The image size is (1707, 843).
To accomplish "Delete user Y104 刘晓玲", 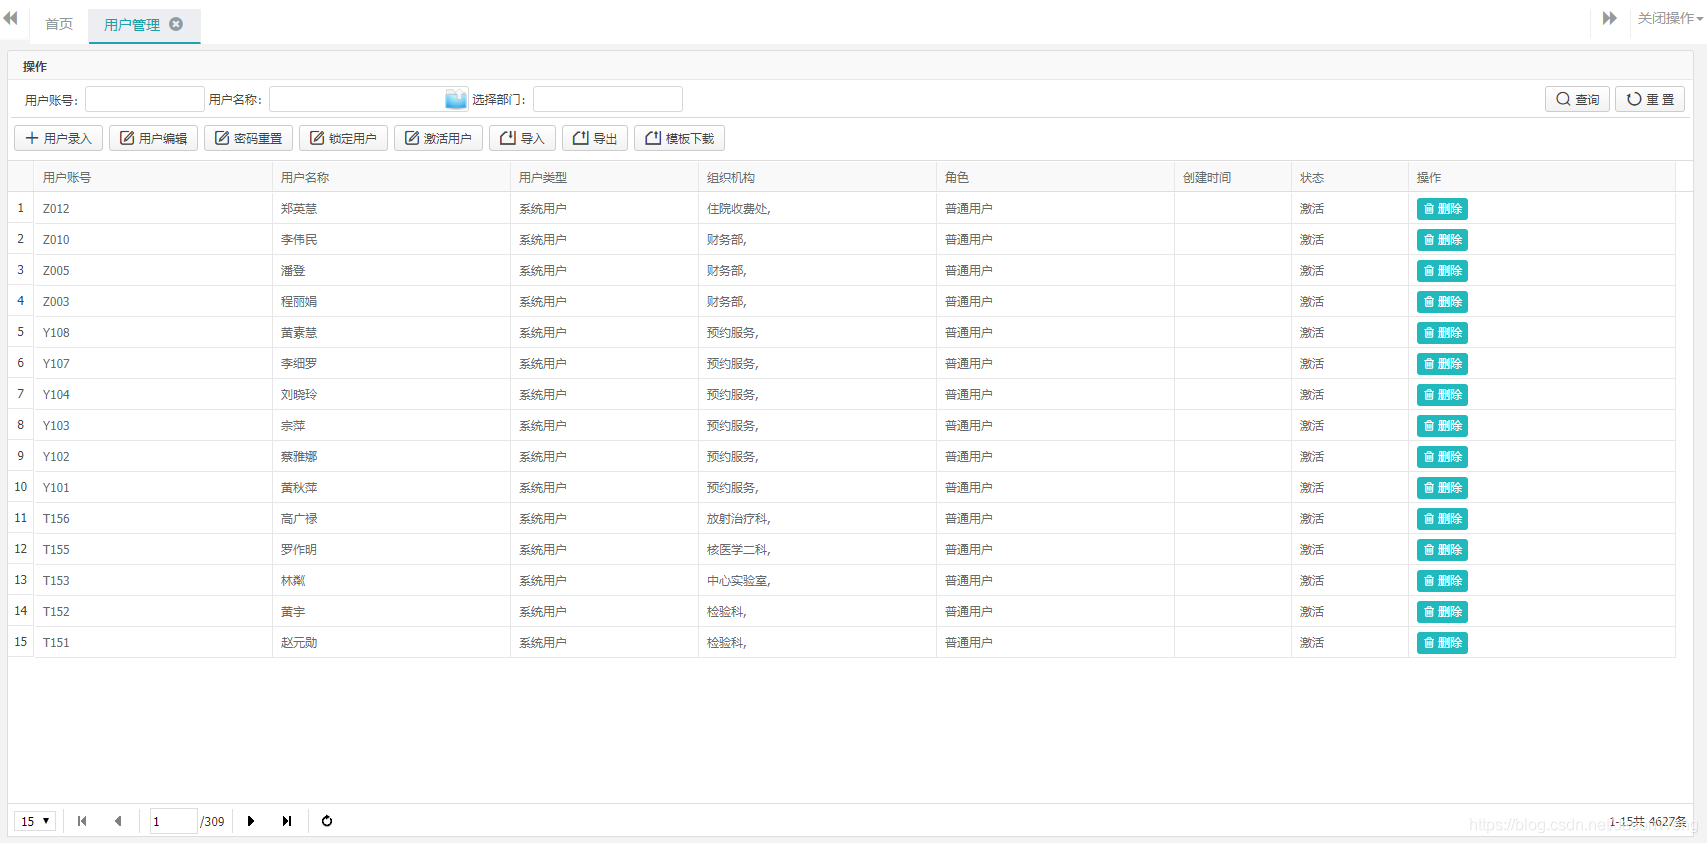I will 1442,395.
